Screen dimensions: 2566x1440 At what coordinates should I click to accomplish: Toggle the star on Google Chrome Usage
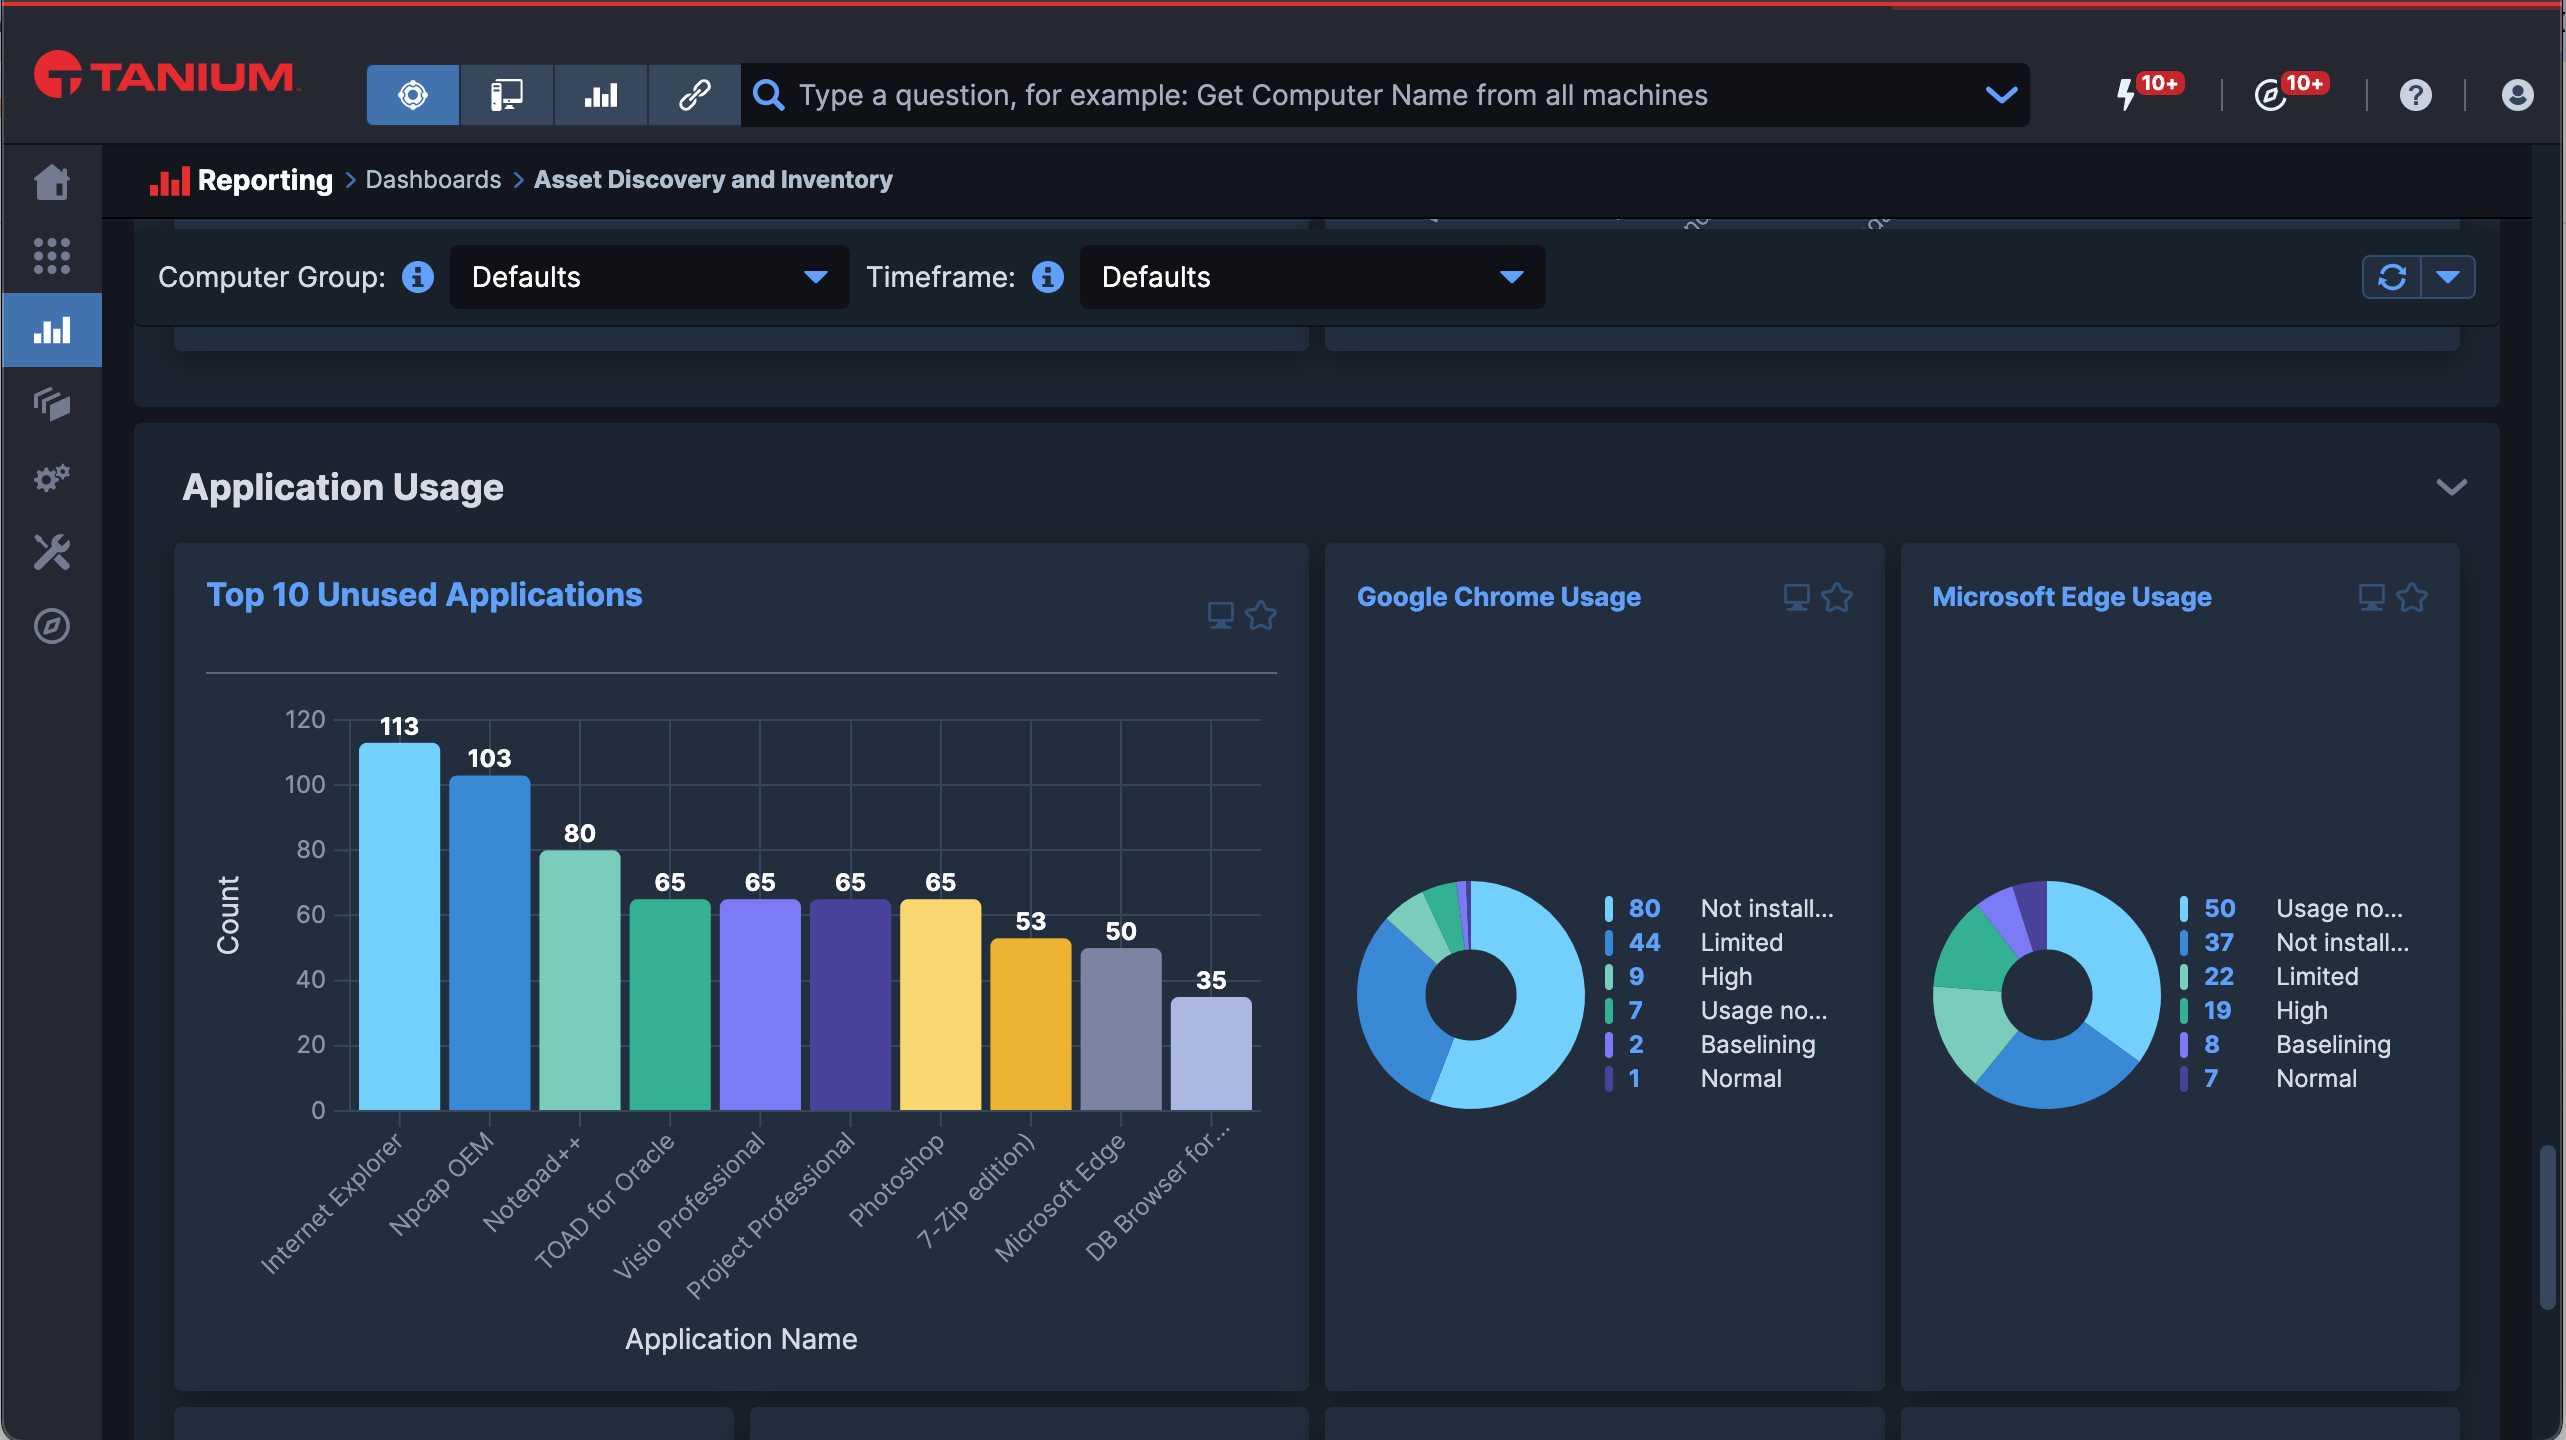pyautogui.click(x=1837, y=597)
